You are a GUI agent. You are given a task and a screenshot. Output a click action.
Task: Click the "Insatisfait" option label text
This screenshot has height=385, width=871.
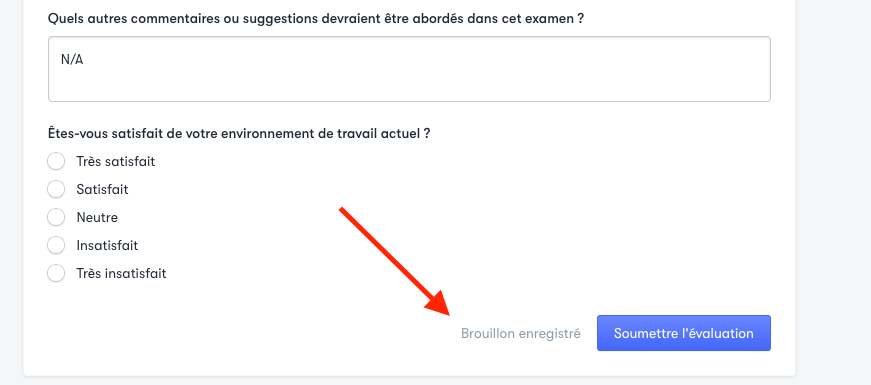click(x=107, y=246)
